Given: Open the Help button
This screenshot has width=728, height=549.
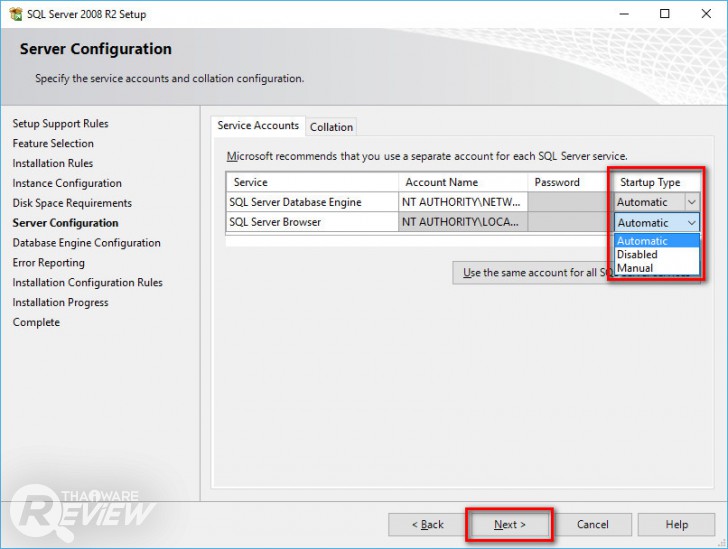Looking at the screenshot, I should point(676,524).
